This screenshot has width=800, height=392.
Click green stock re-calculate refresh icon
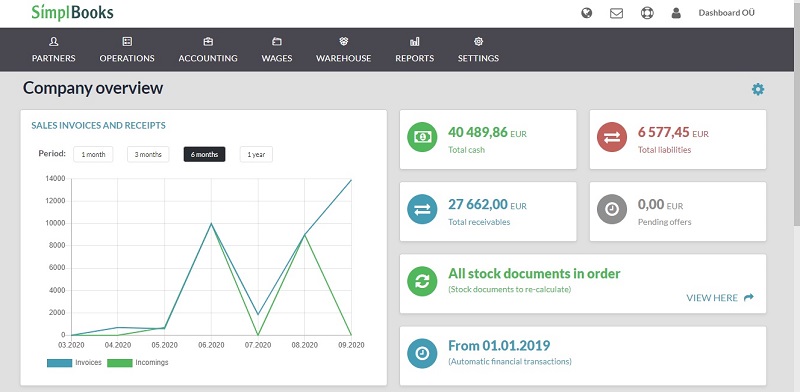422,281
